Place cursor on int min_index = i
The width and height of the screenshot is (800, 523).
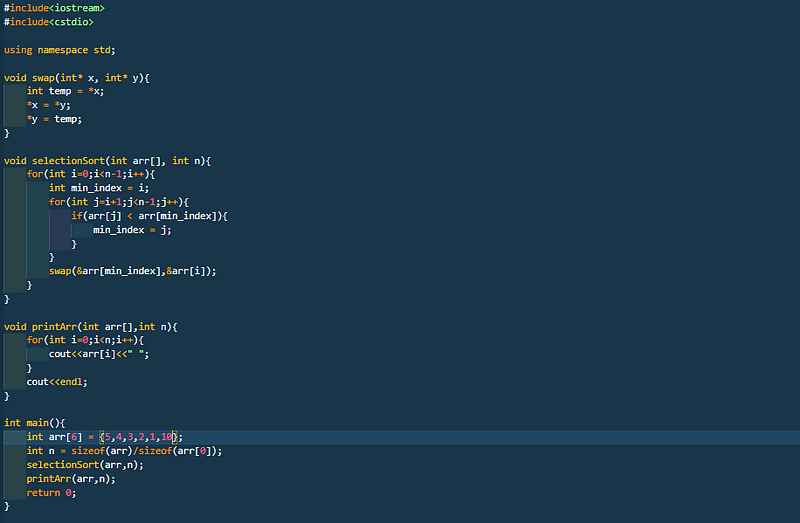coord(99,188)
